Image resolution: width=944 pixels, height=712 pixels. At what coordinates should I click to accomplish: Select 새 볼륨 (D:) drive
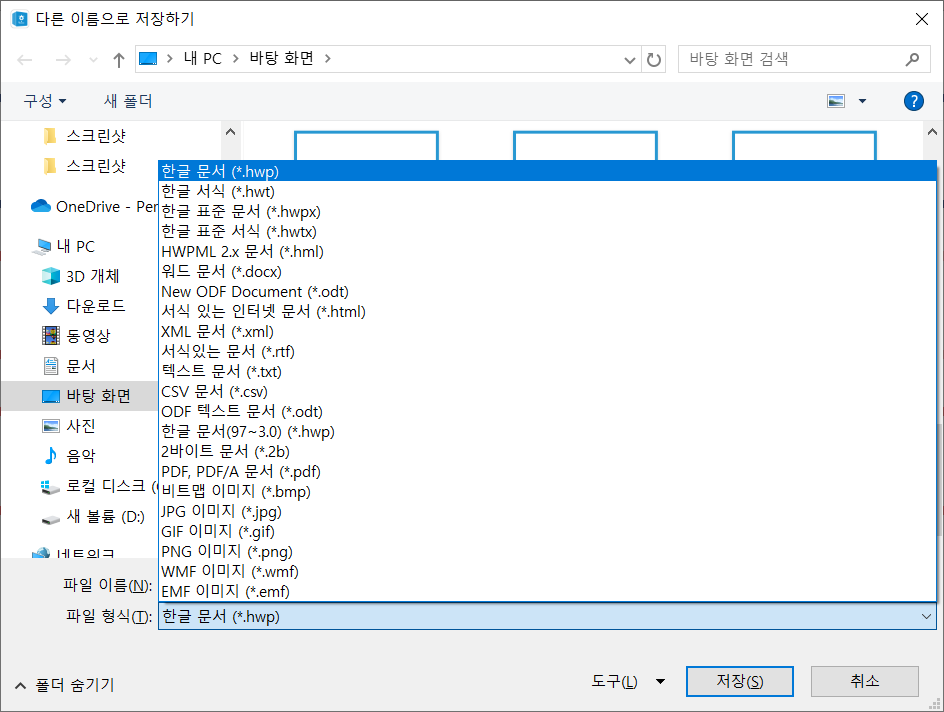tap(93, 516)
